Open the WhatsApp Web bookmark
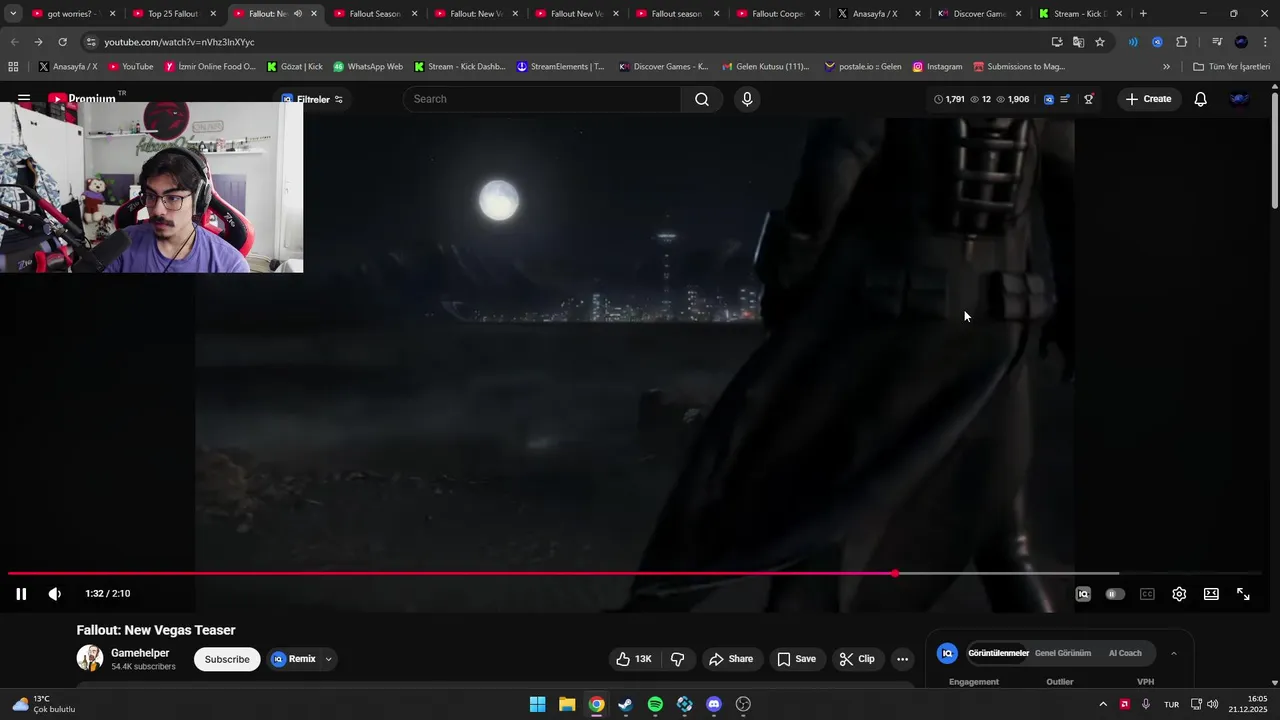The image size is (1280, 720). [x=367, y=67]
